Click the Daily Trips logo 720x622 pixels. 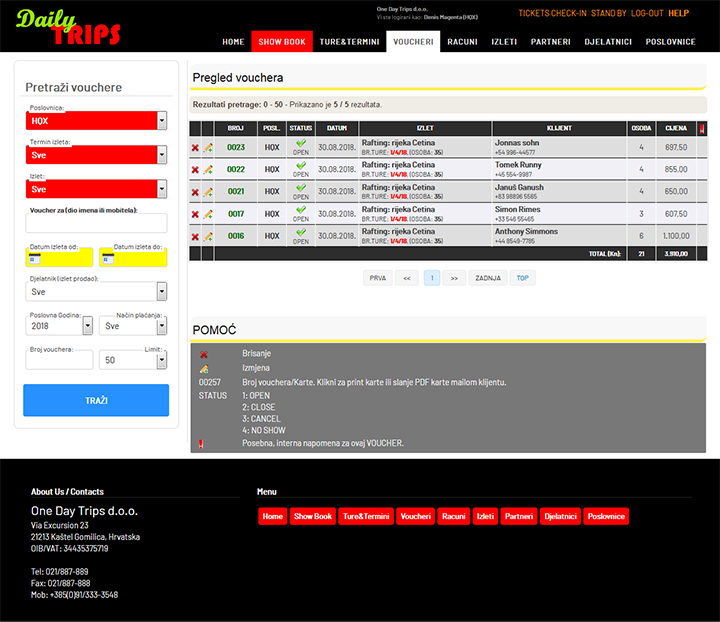[x=68, y=27]
